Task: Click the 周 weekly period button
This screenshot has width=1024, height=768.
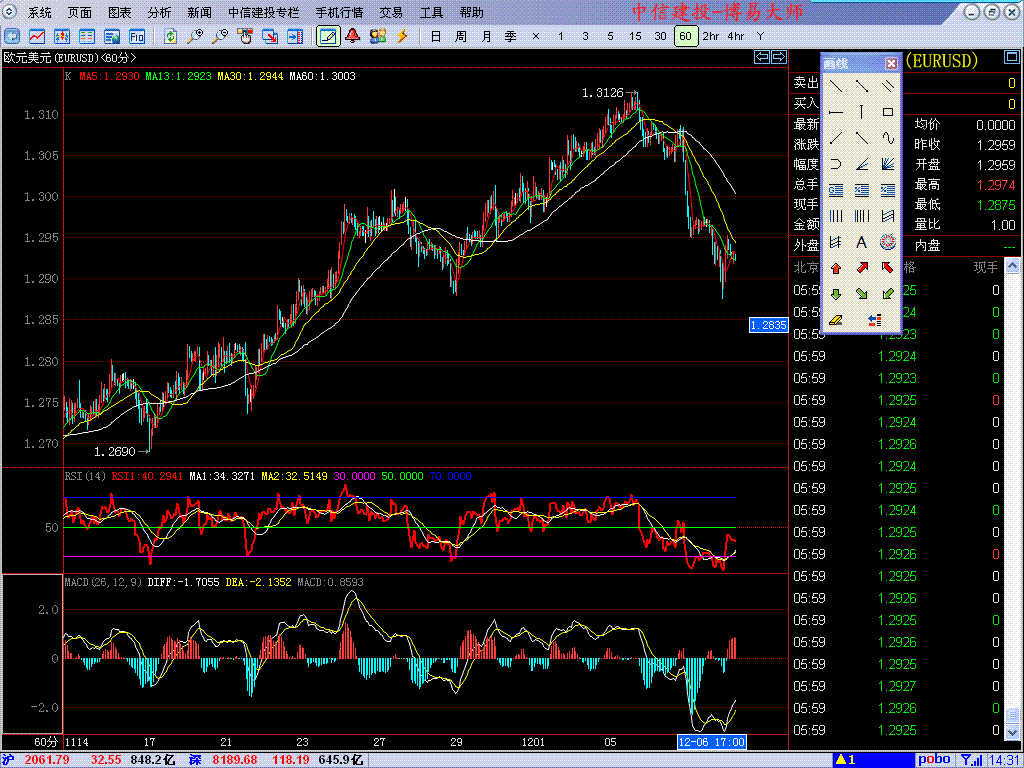Action: [x=460, y=36]
